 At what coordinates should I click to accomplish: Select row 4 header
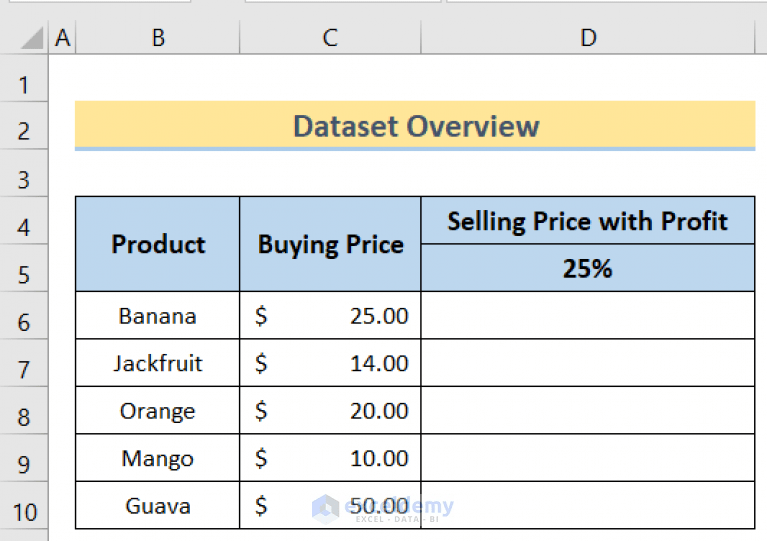[x=23, y=221]
